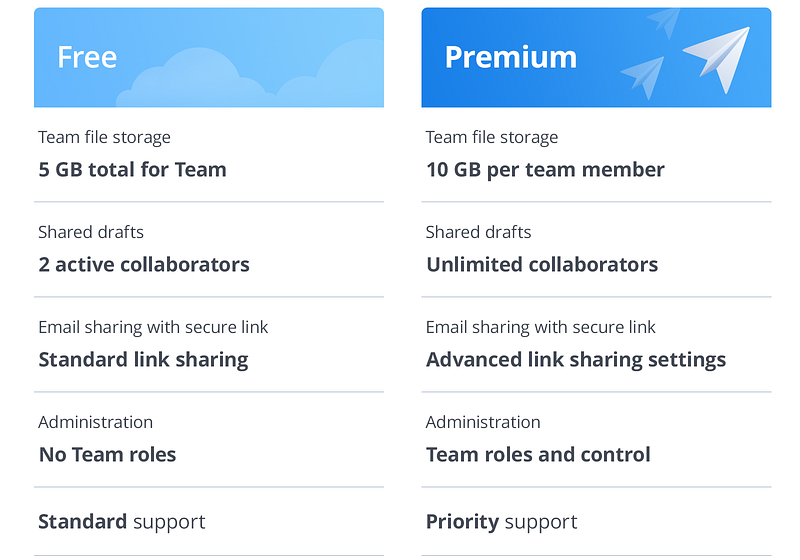
Task: Select the Premium plan title
Action: [510, 57]
